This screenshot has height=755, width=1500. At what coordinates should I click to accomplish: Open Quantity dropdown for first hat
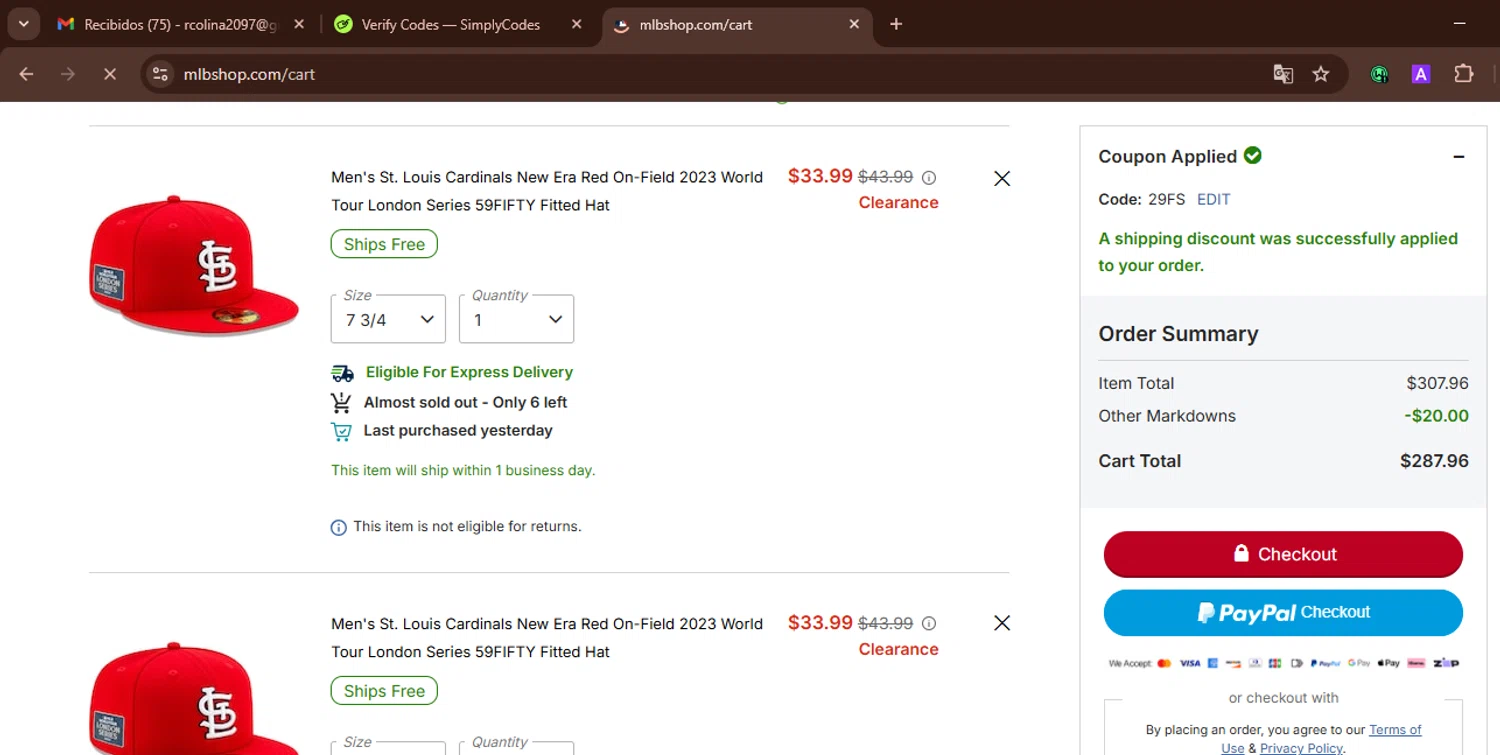tap(516, 319)
